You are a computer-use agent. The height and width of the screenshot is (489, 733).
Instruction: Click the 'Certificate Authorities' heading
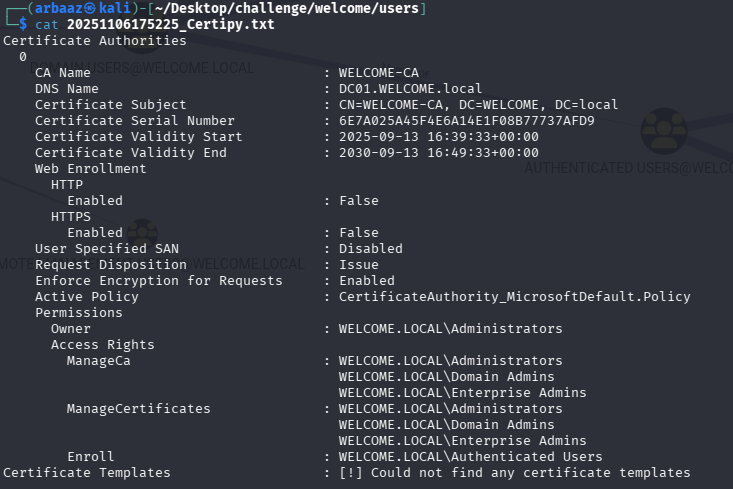point(94,41)
